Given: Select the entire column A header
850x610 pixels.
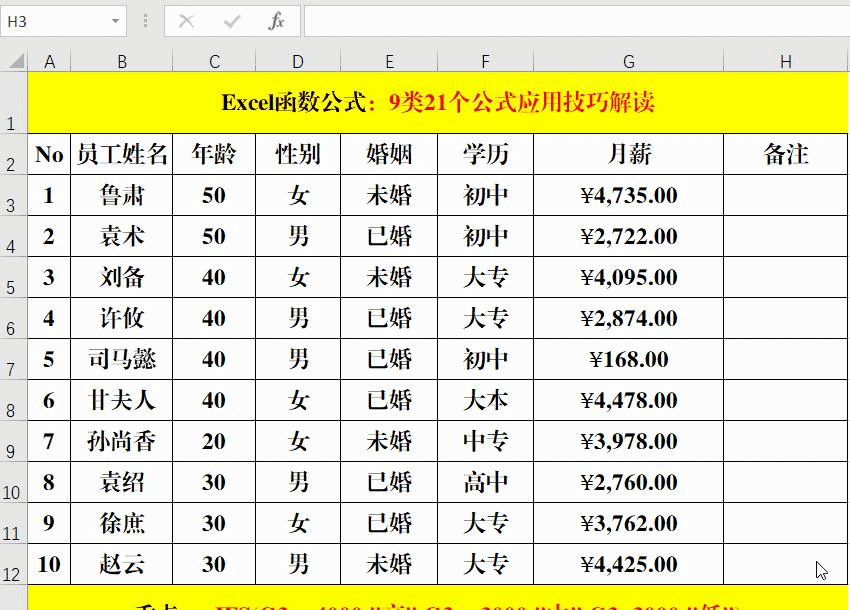Looking at the screenshot, I should click(49, 60).
